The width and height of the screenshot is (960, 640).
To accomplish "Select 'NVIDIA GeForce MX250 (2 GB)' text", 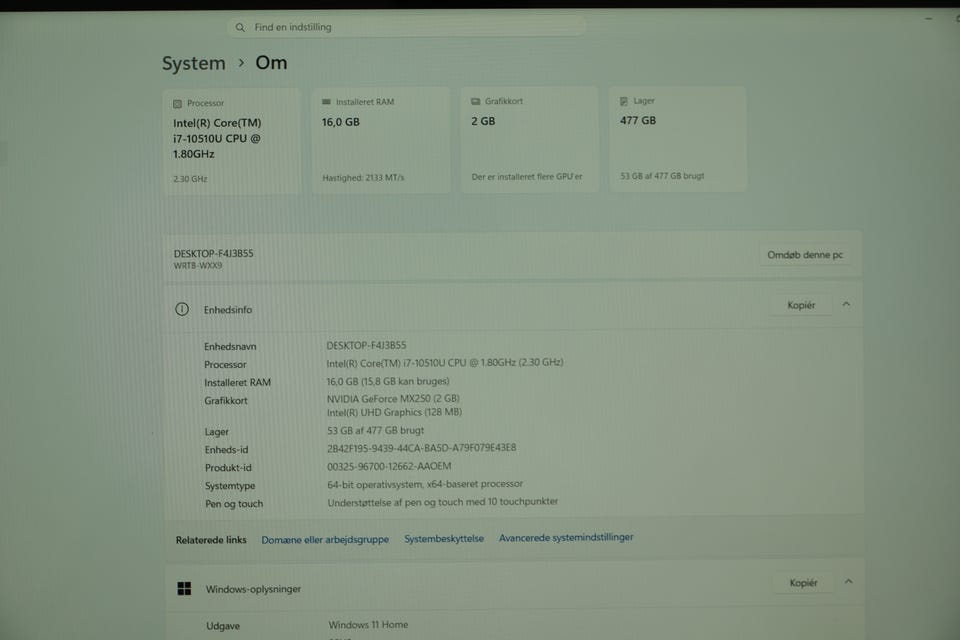I will click(393, 399).
